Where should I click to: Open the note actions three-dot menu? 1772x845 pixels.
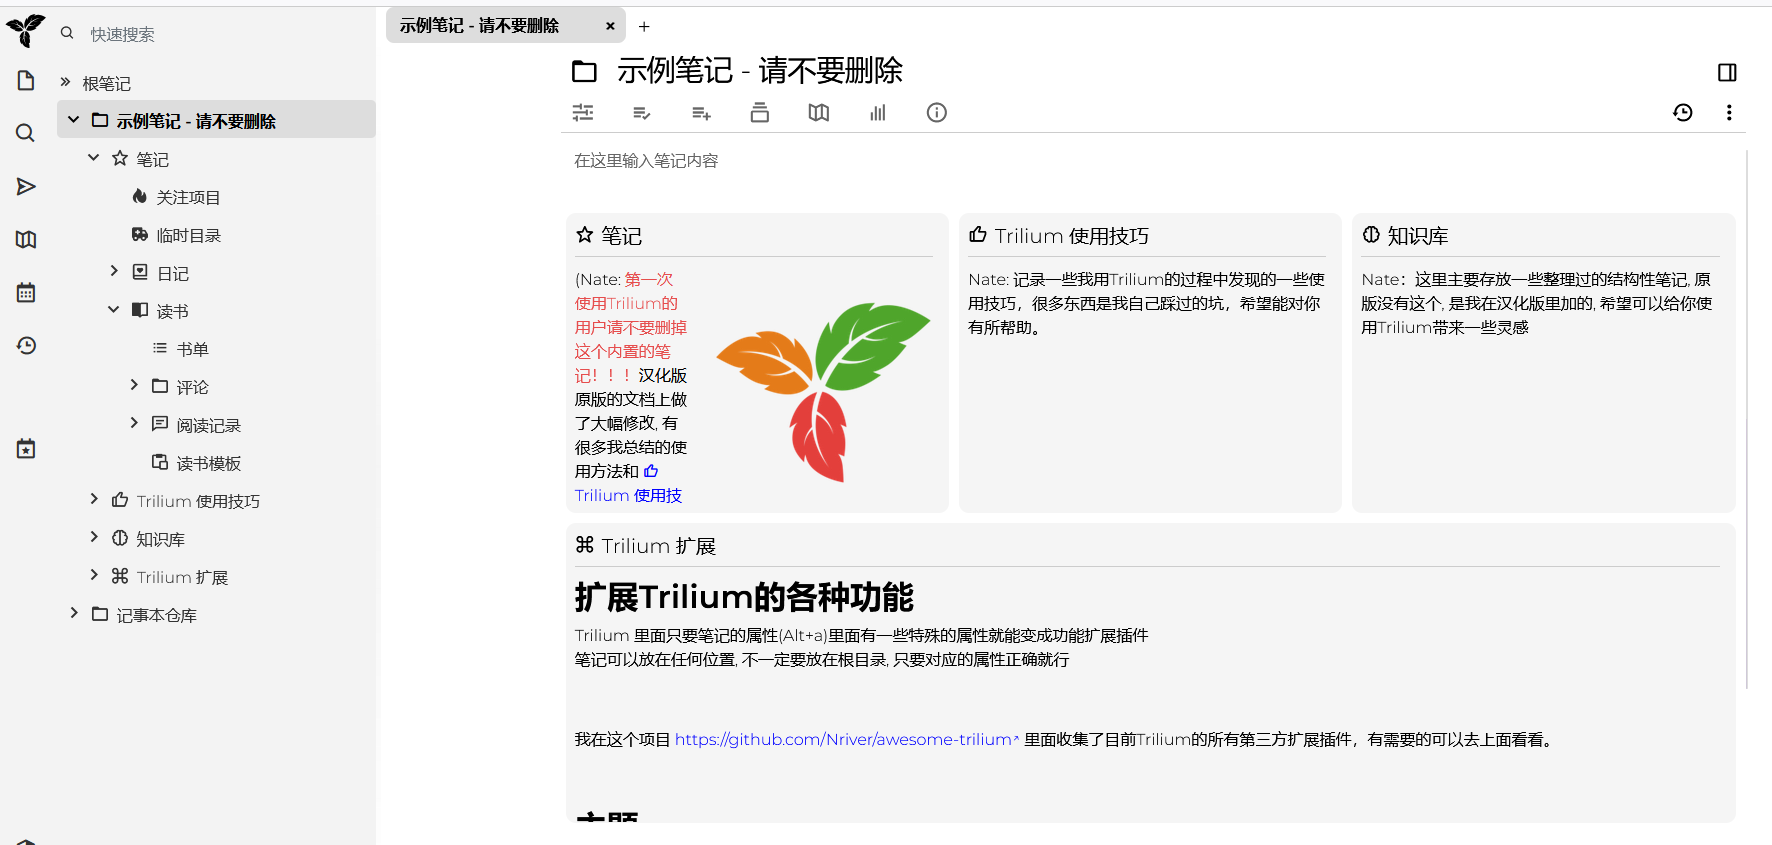(x=1729, y=113)
